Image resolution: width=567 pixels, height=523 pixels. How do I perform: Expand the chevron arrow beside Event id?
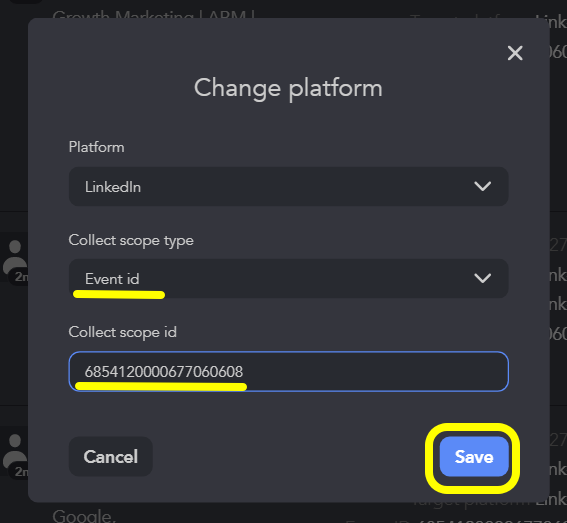pos(482,278)
